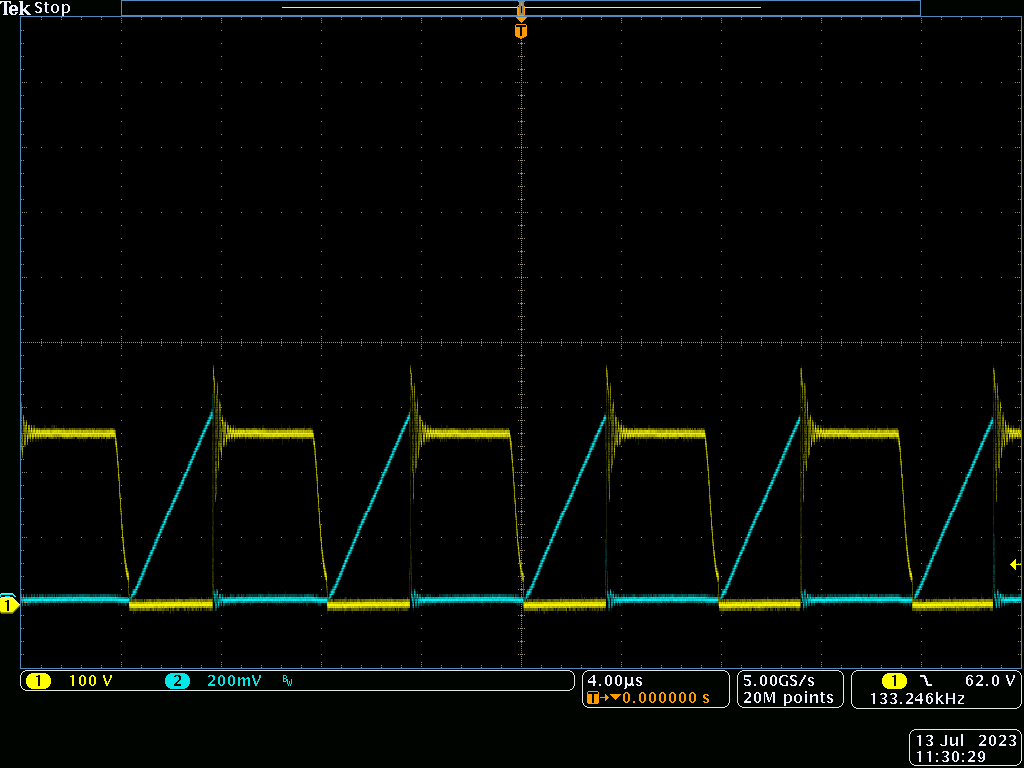Select the Tek logo
Screen dimensions: 1024x768
pyautogui.click(x=15, y=8)
